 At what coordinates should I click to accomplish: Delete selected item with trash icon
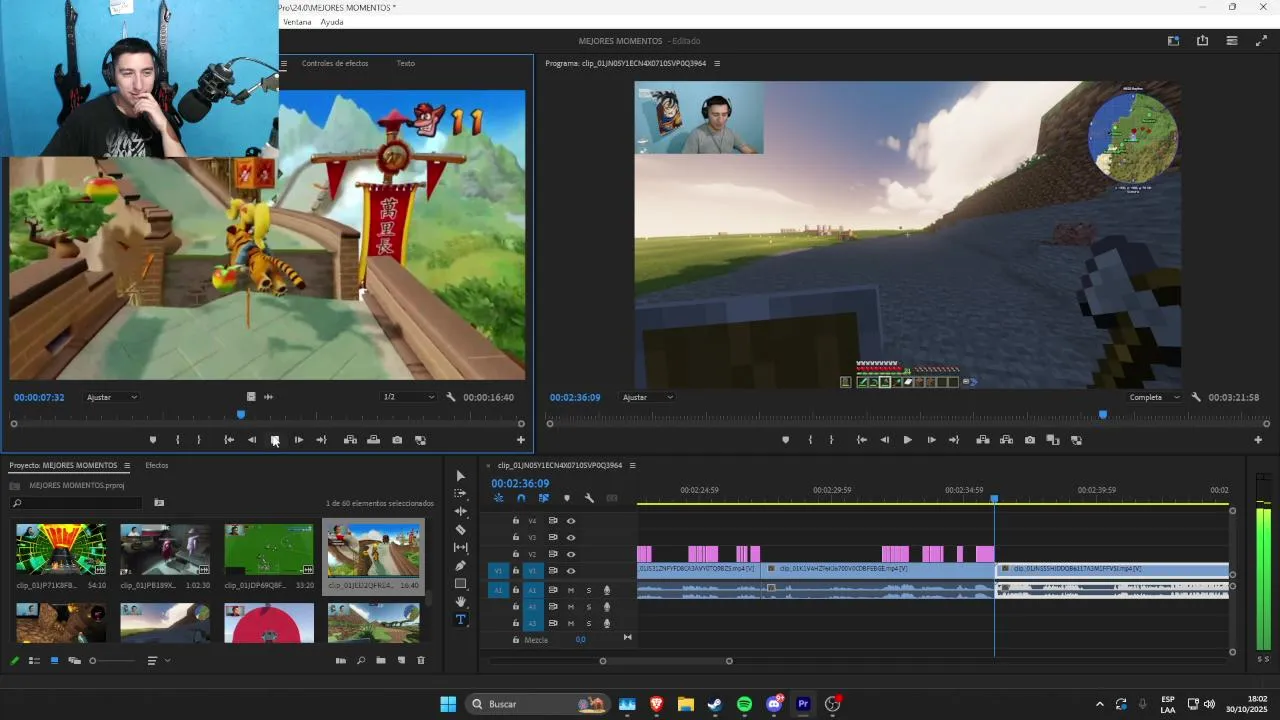(x=421, y=660)
